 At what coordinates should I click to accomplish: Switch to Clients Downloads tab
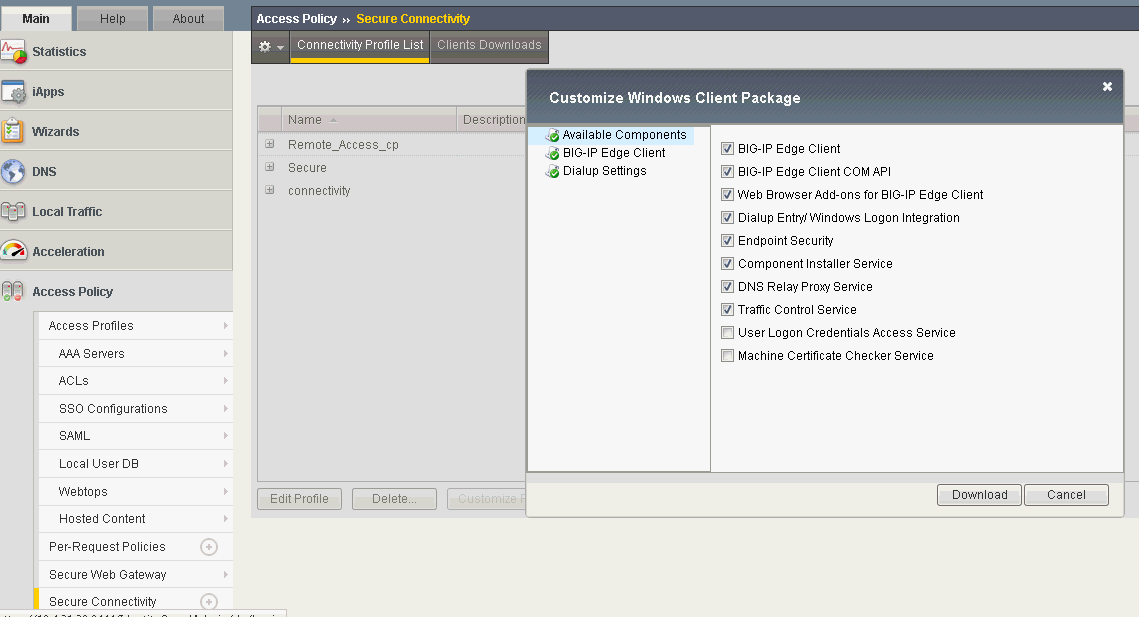tap(489, 45)
